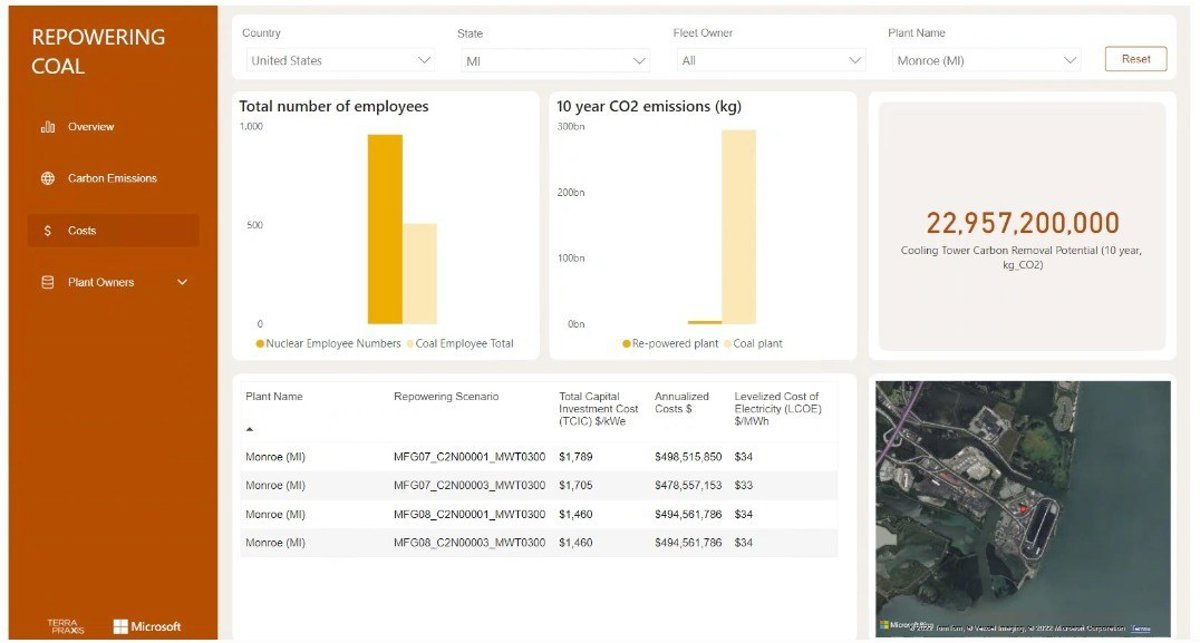The height and width of the screenshot is (643, 1200).
Task: Click the Carbon Emissions globe icon
Action: pyautogui.click(x=47, y=179)
